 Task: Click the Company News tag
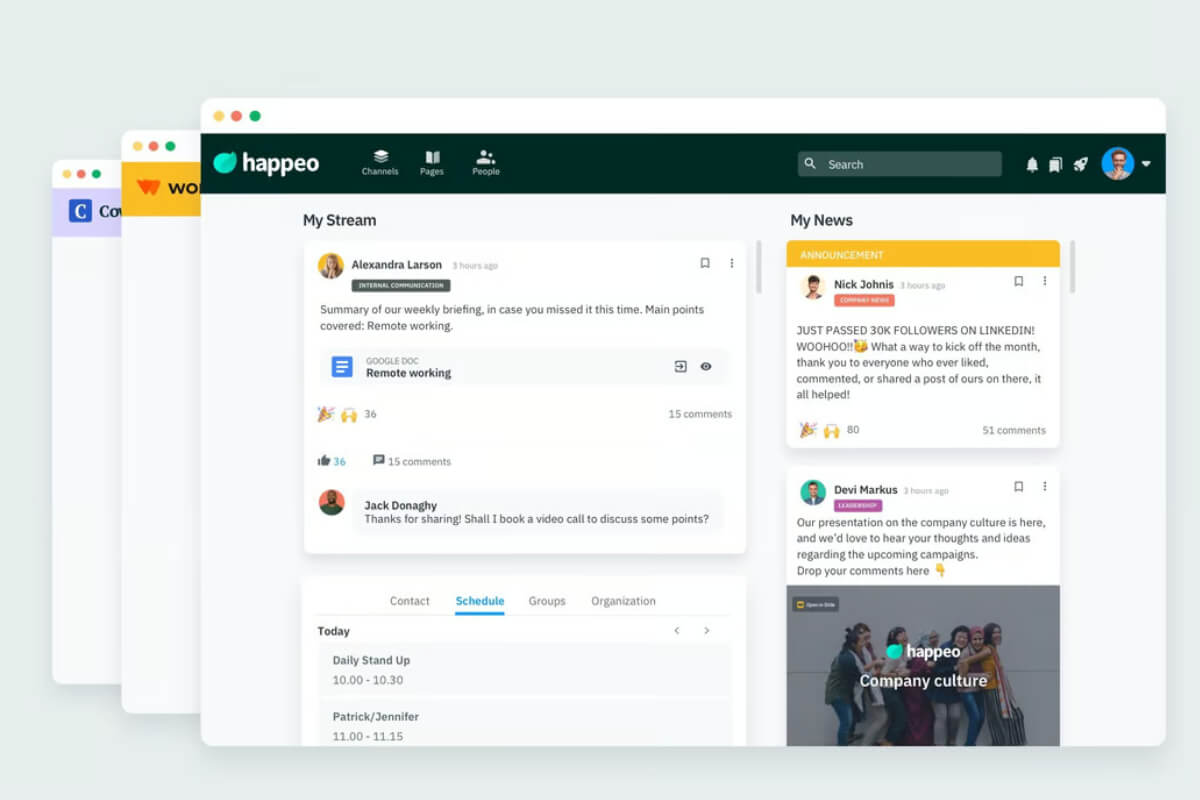tap(864, 300)
